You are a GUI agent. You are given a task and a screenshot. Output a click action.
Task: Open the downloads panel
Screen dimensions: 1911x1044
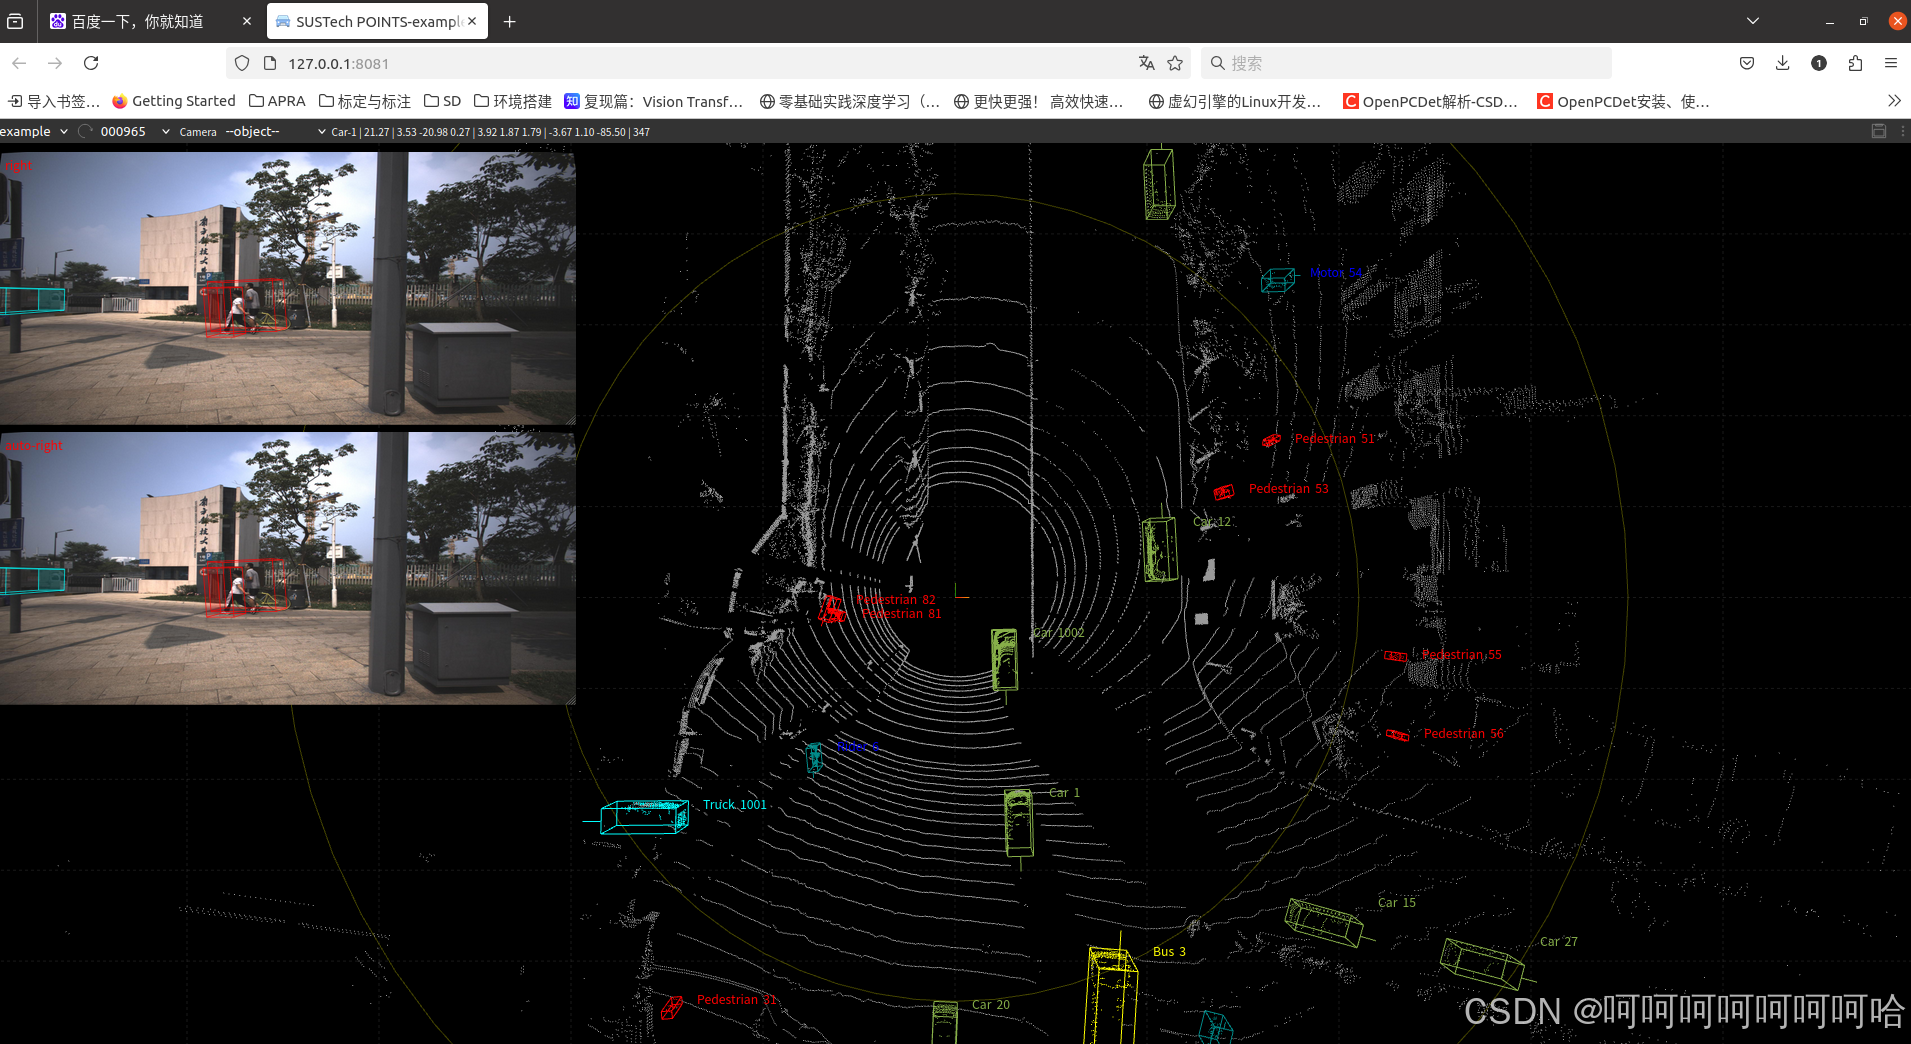1783,63
